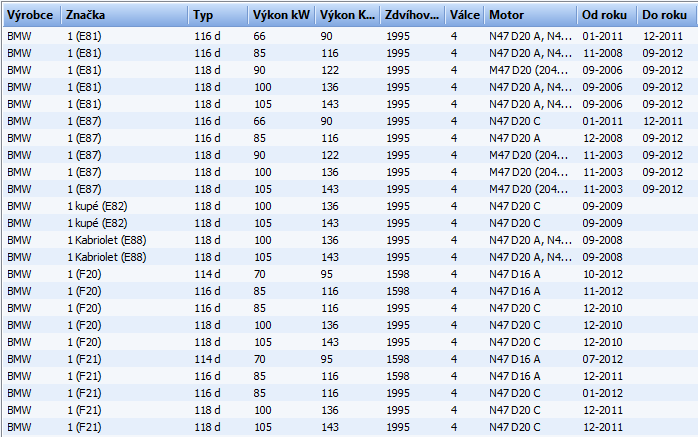Click the 11-2008 Od roku cell
The image size is (698, 437).
603,52
